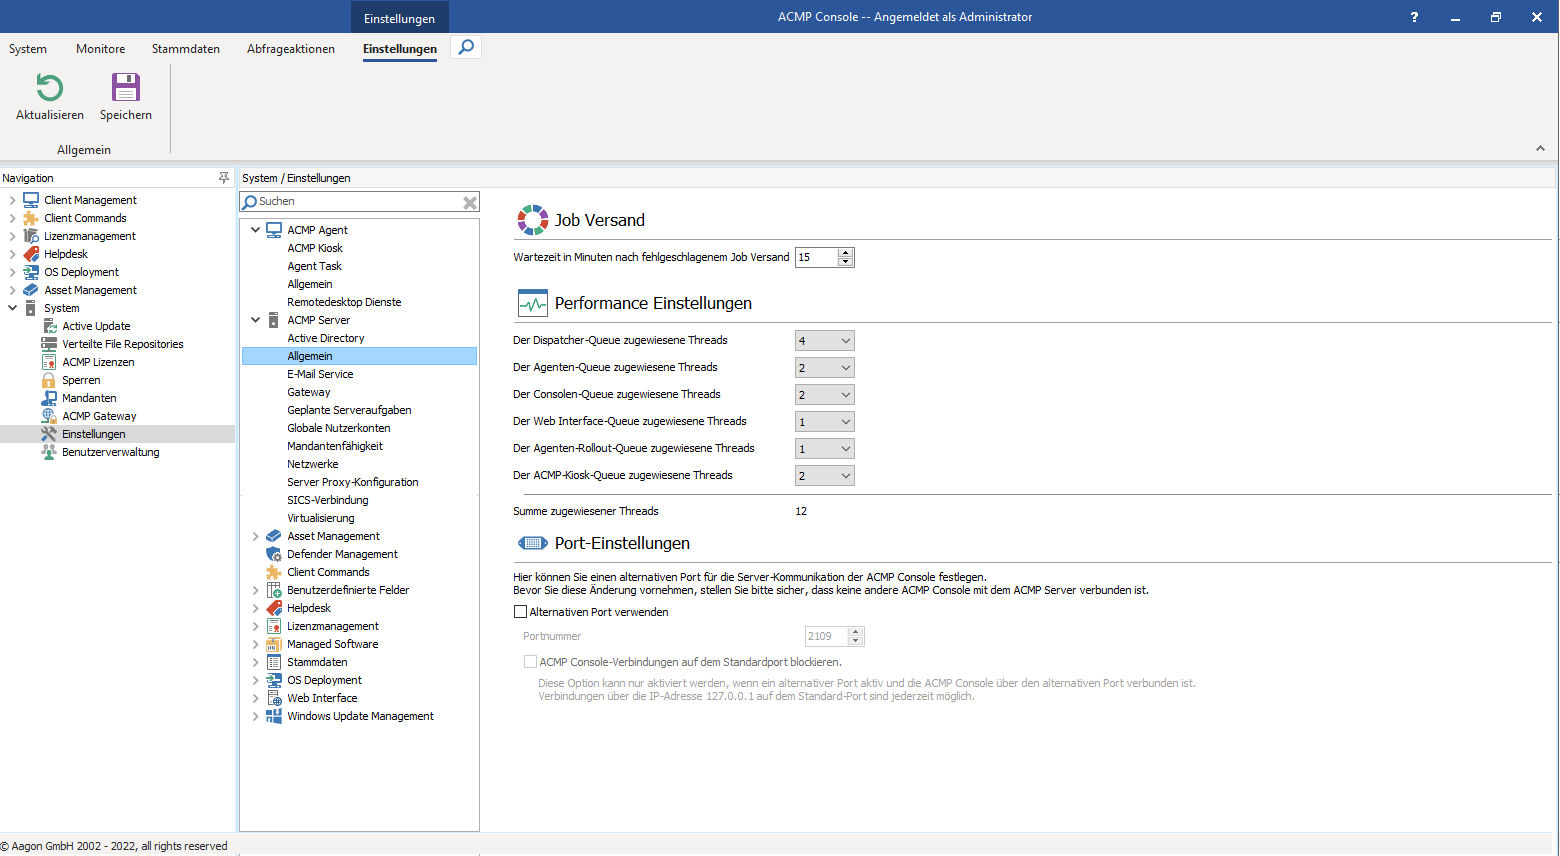Open the Stammdaten ribbon tab
1560x856 pixels.
(186, 49)
